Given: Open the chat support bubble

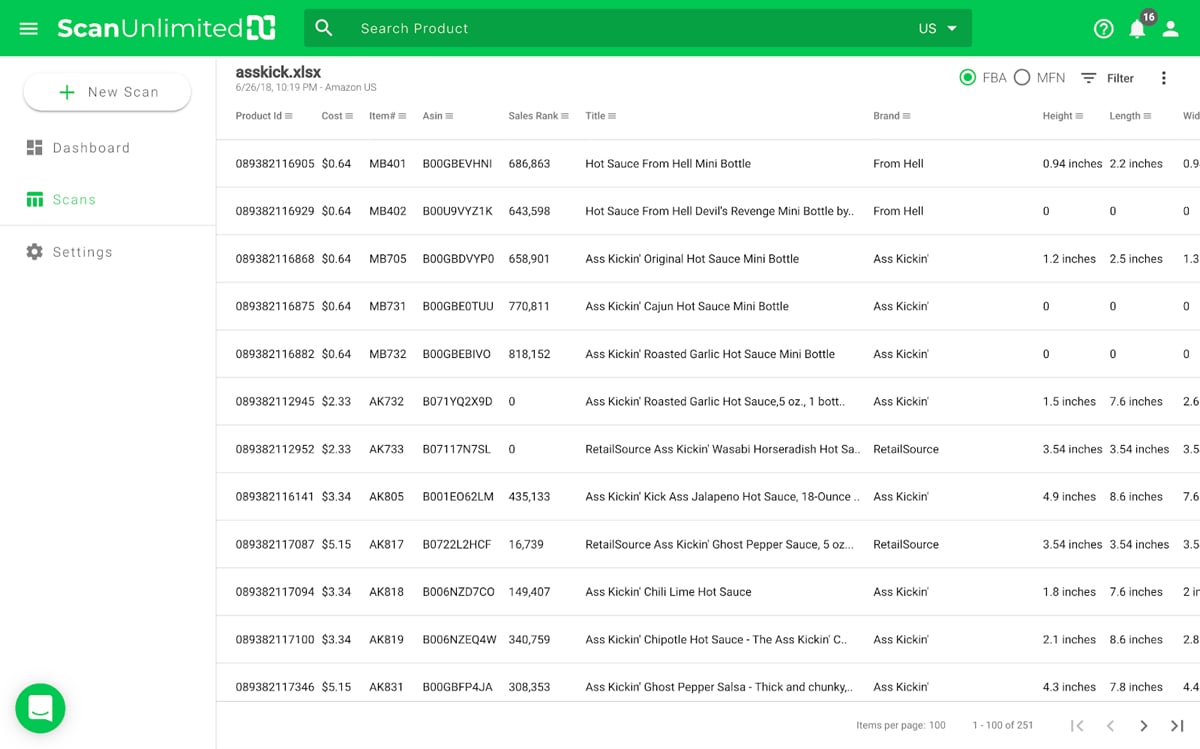Looking at the screenshot, I should 40,709.
